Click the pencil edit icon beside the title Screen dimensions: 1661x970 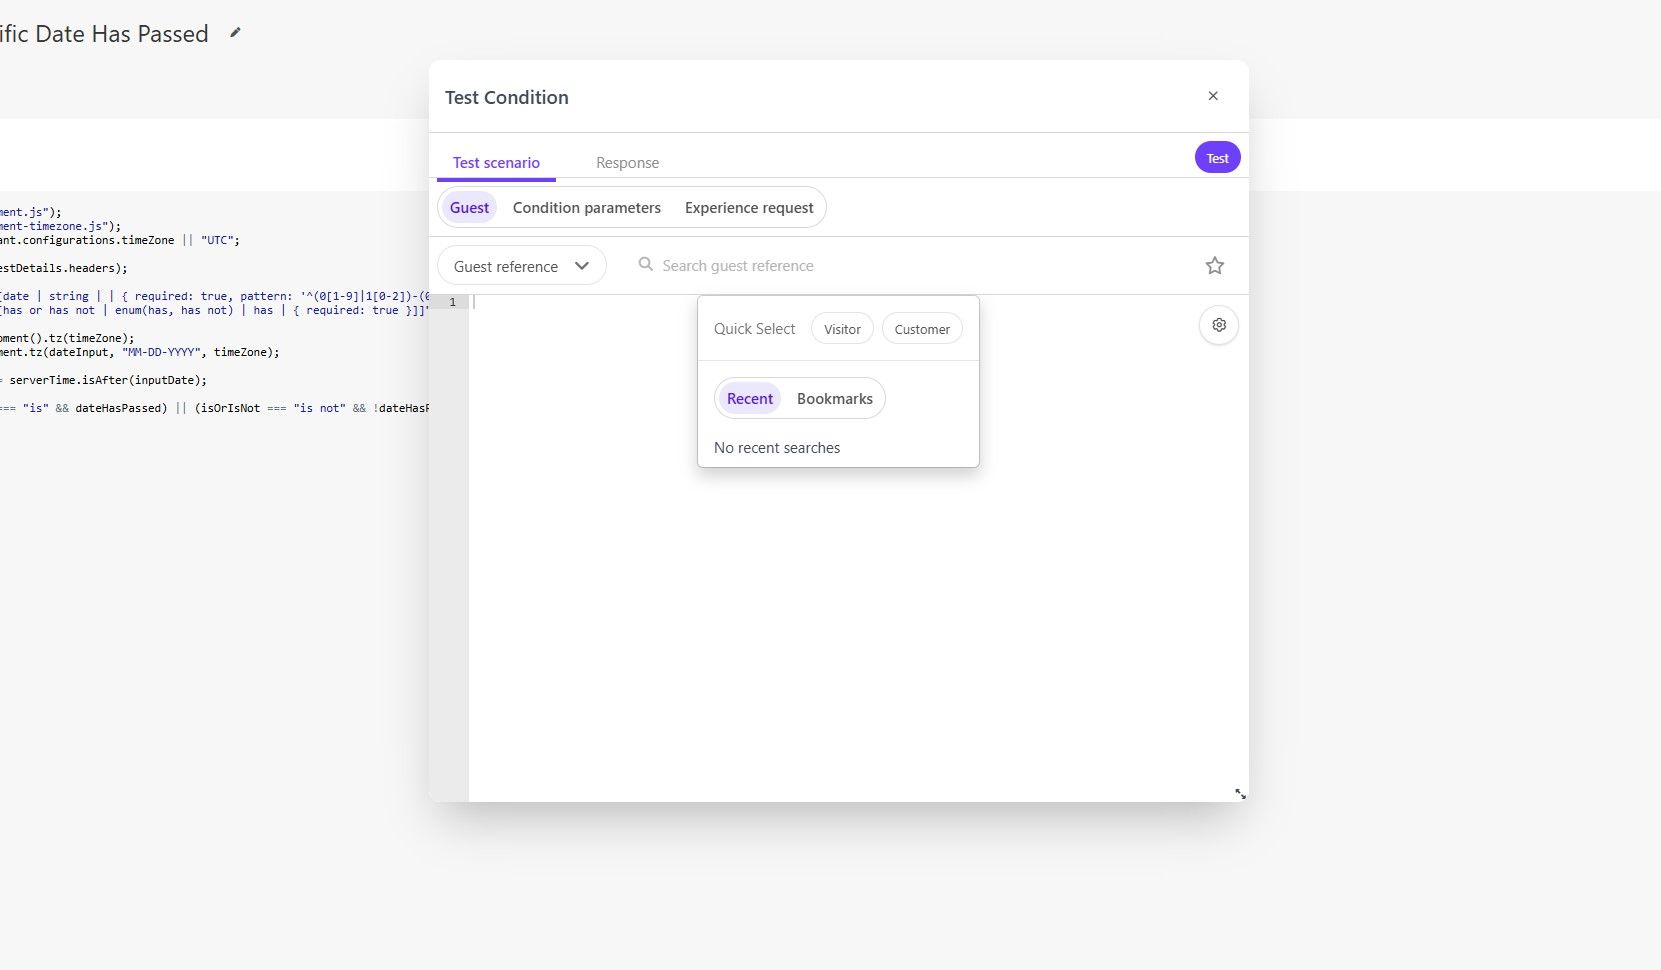pyautogui.click(x=235, y=33)
